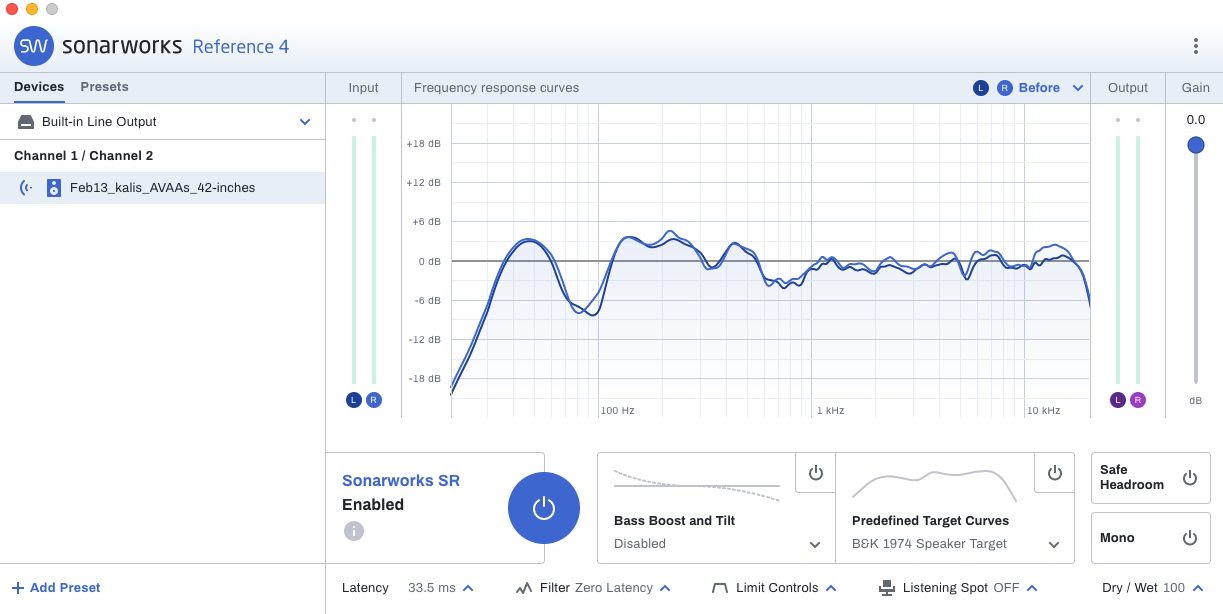Enable Bass Boost and Tilt power button
The height and width of the screenshot is (614, 1223).
(x=815, y=473)
